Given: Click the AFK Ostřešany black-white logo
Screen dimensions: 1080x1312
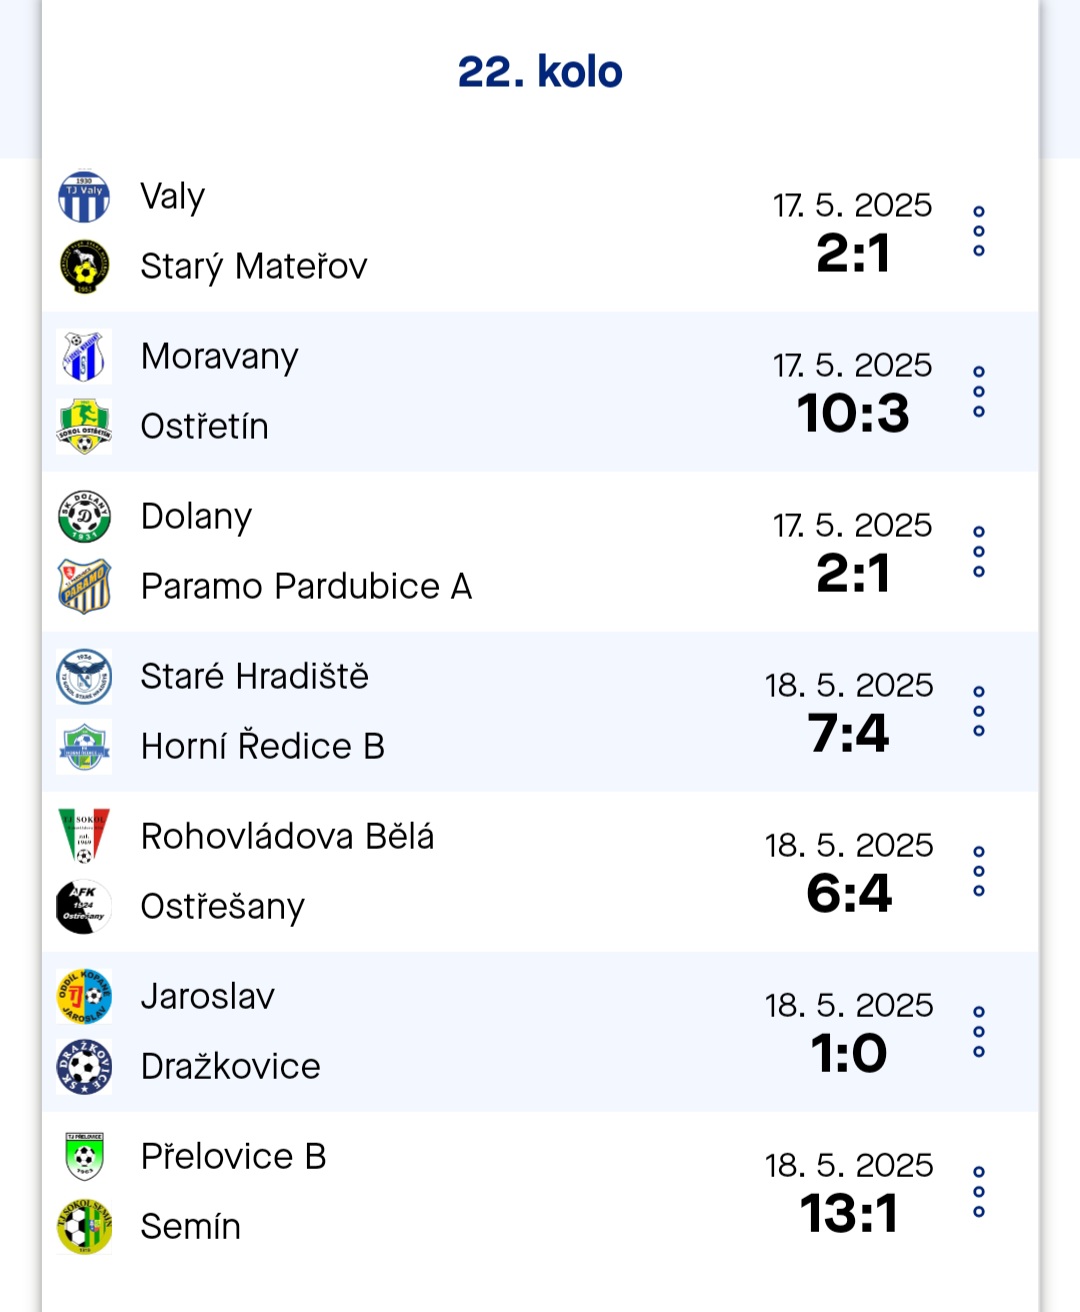Looking at the screenshot, I should point(84,906).
